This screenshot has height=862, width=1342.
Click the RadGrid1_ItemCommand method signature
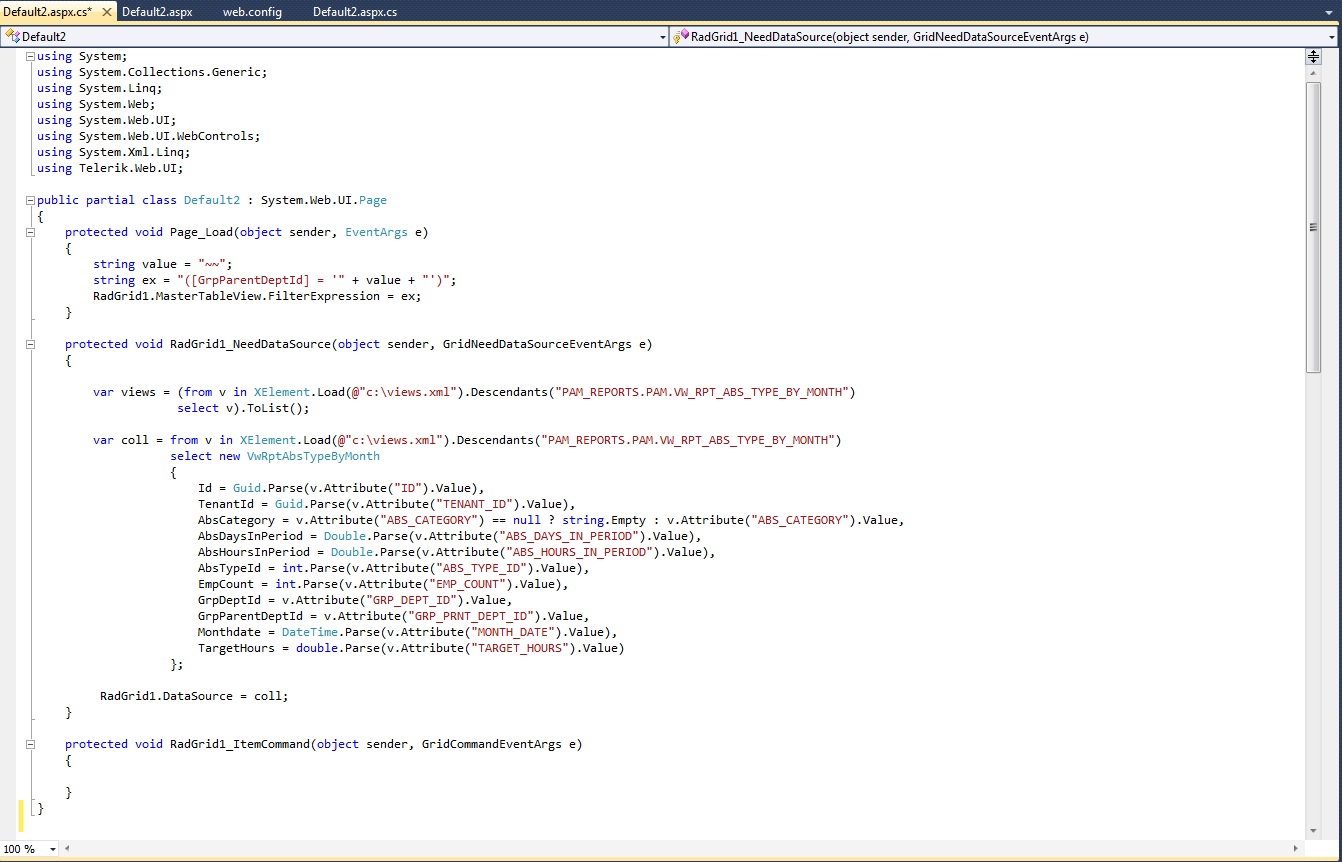(324, 744)
